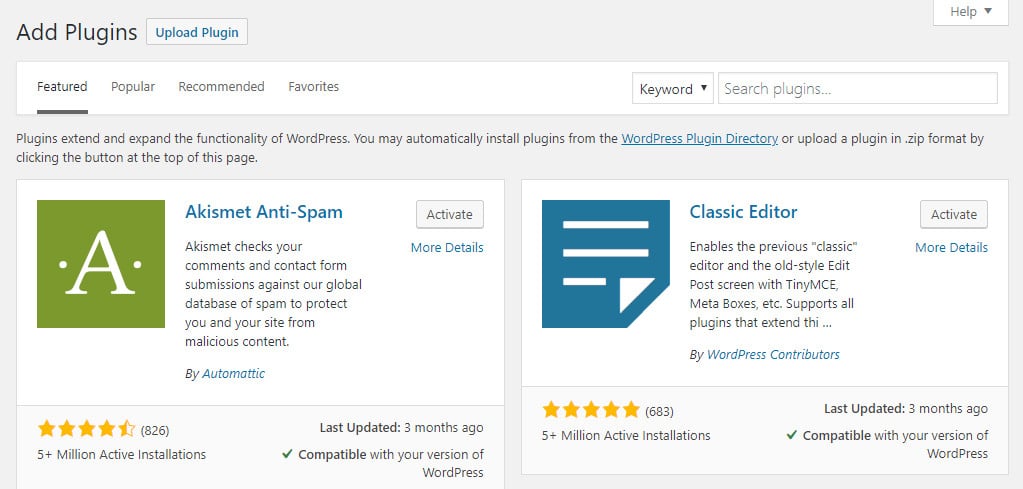Open the Akismet Anti-Spam title link
1023x489 pixels.
[x=264, y=212]
